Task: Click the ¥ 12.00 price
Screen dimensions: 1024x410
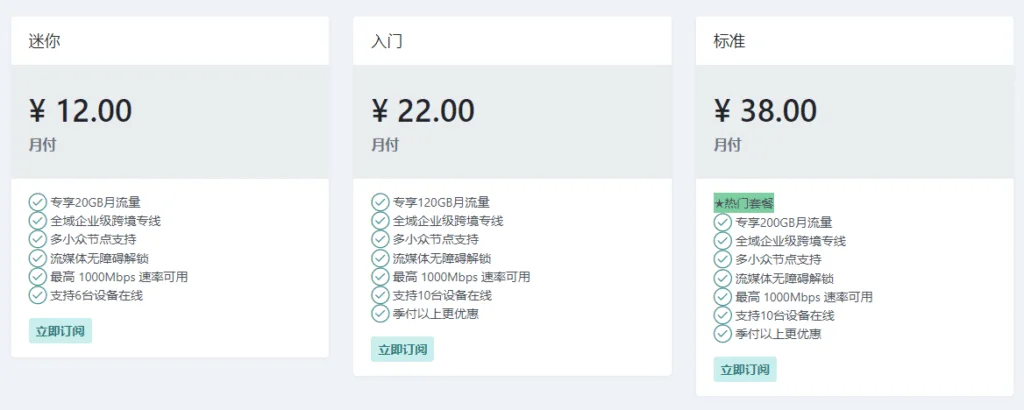Action: [x=80, y=110]
